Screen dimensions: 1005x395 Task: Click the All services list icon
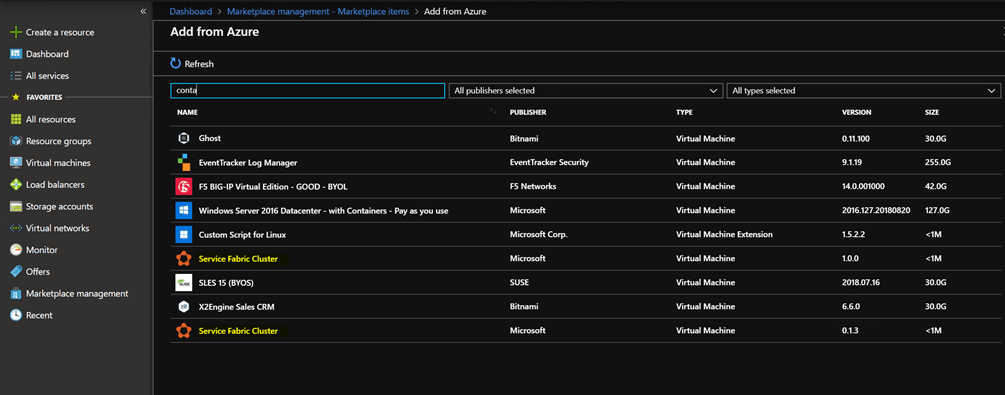coord(16,76)
